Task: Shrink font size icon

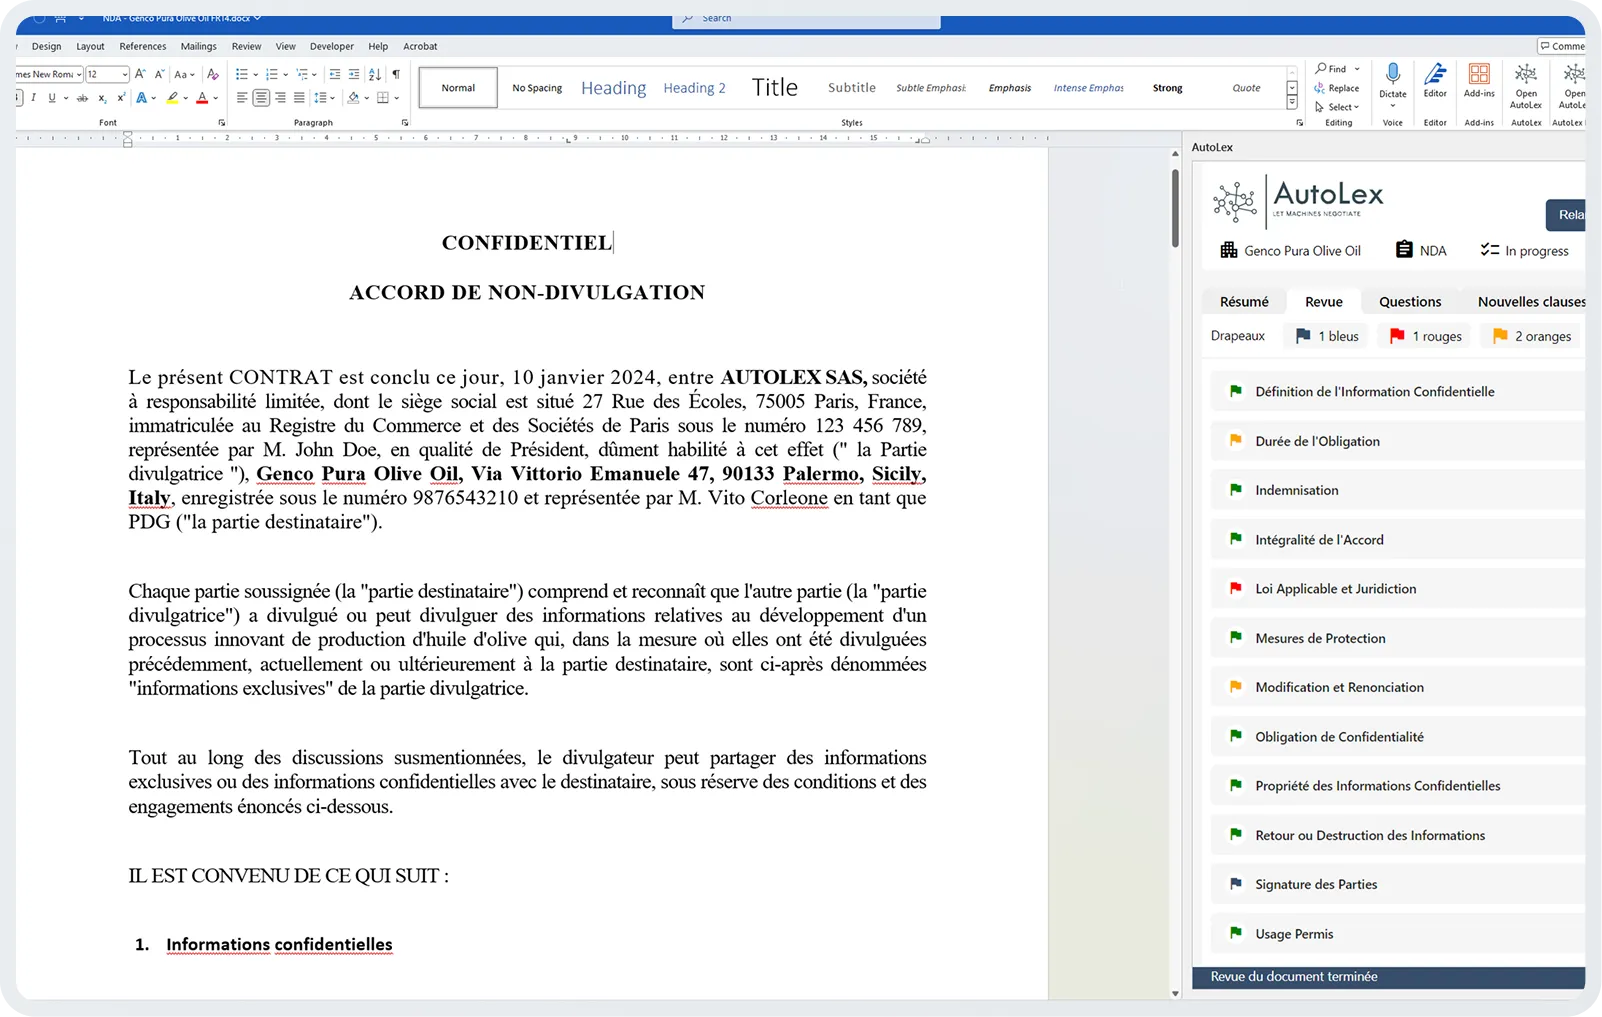Action: 159,74
